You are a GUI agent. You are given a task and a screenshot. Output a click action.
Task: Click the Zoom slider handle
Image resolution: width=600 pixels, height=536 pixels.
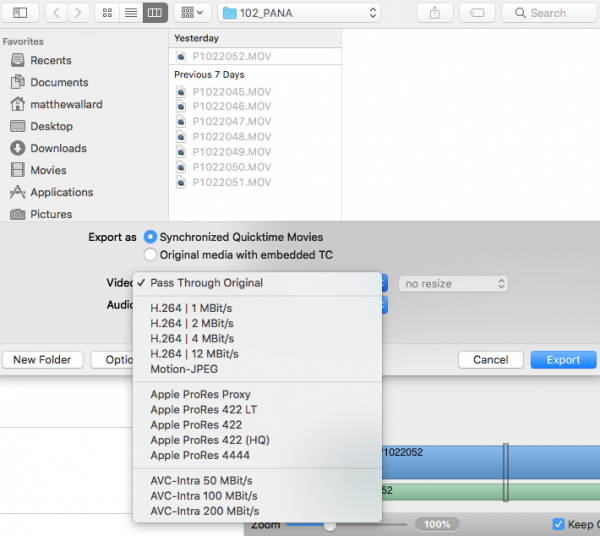point(329,524)
